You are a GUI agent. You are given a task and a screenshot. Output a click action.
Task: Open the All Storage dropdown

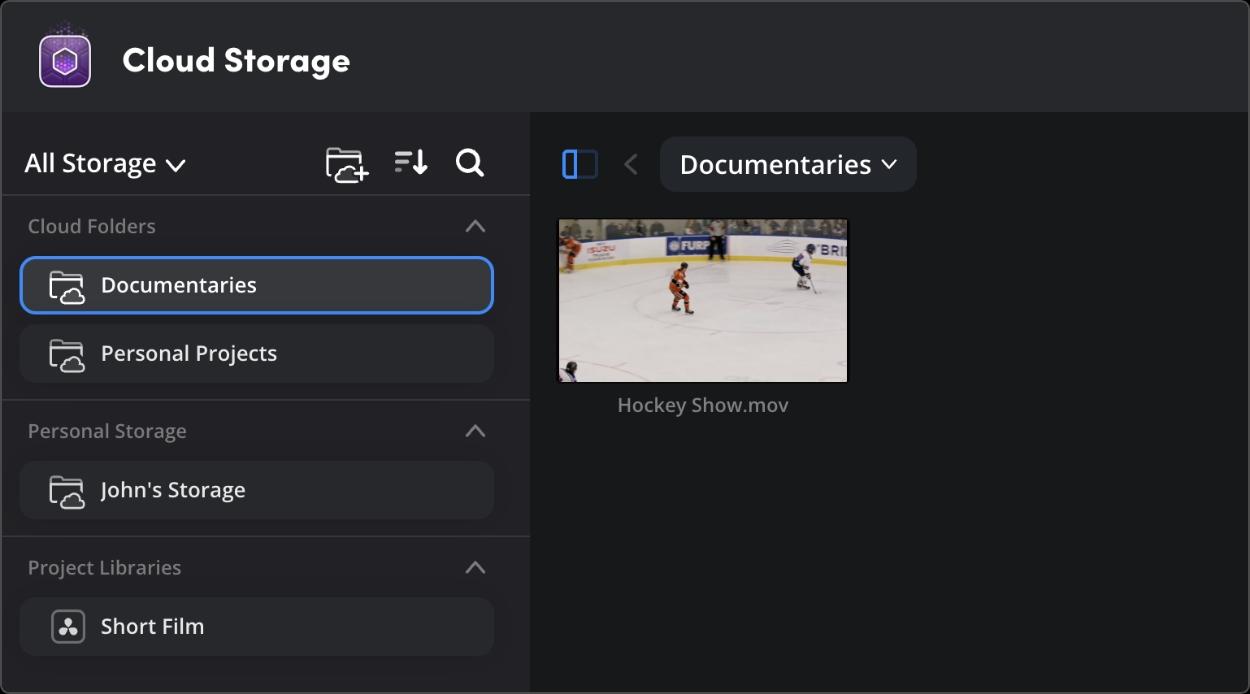pyautogui.click(x=105, y=164)
